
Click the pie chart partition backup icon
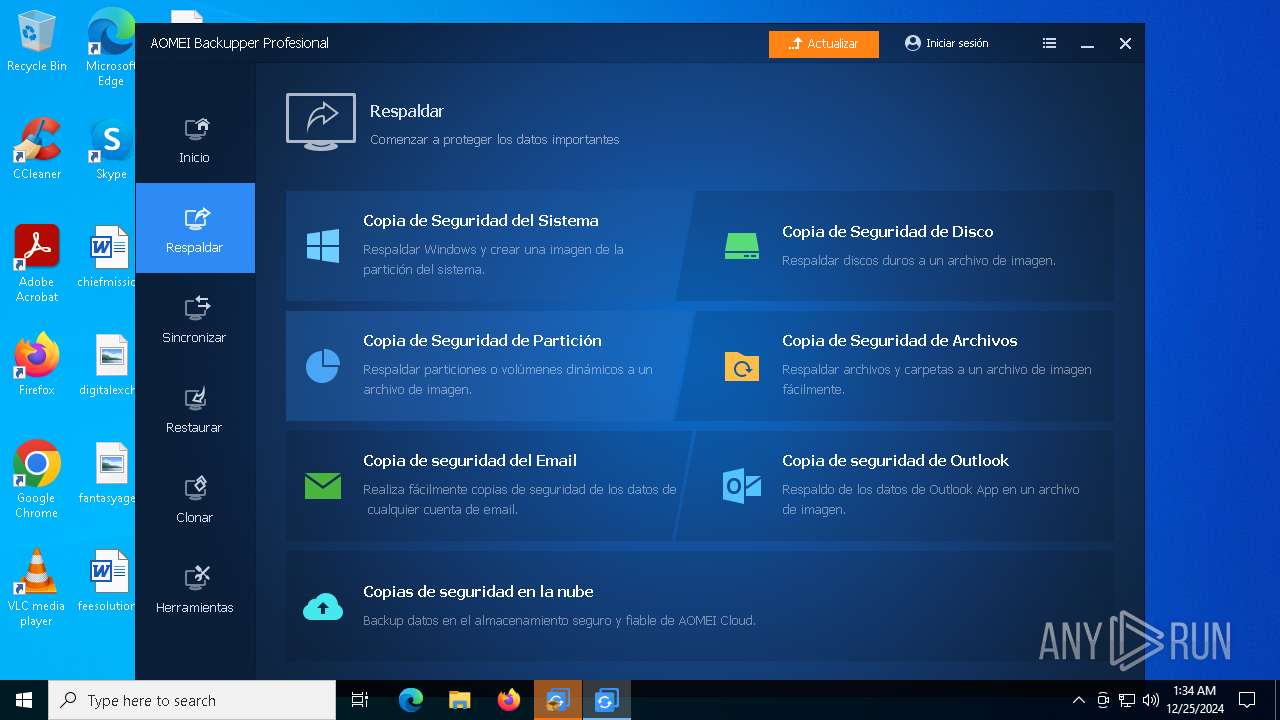pos(323,366)
